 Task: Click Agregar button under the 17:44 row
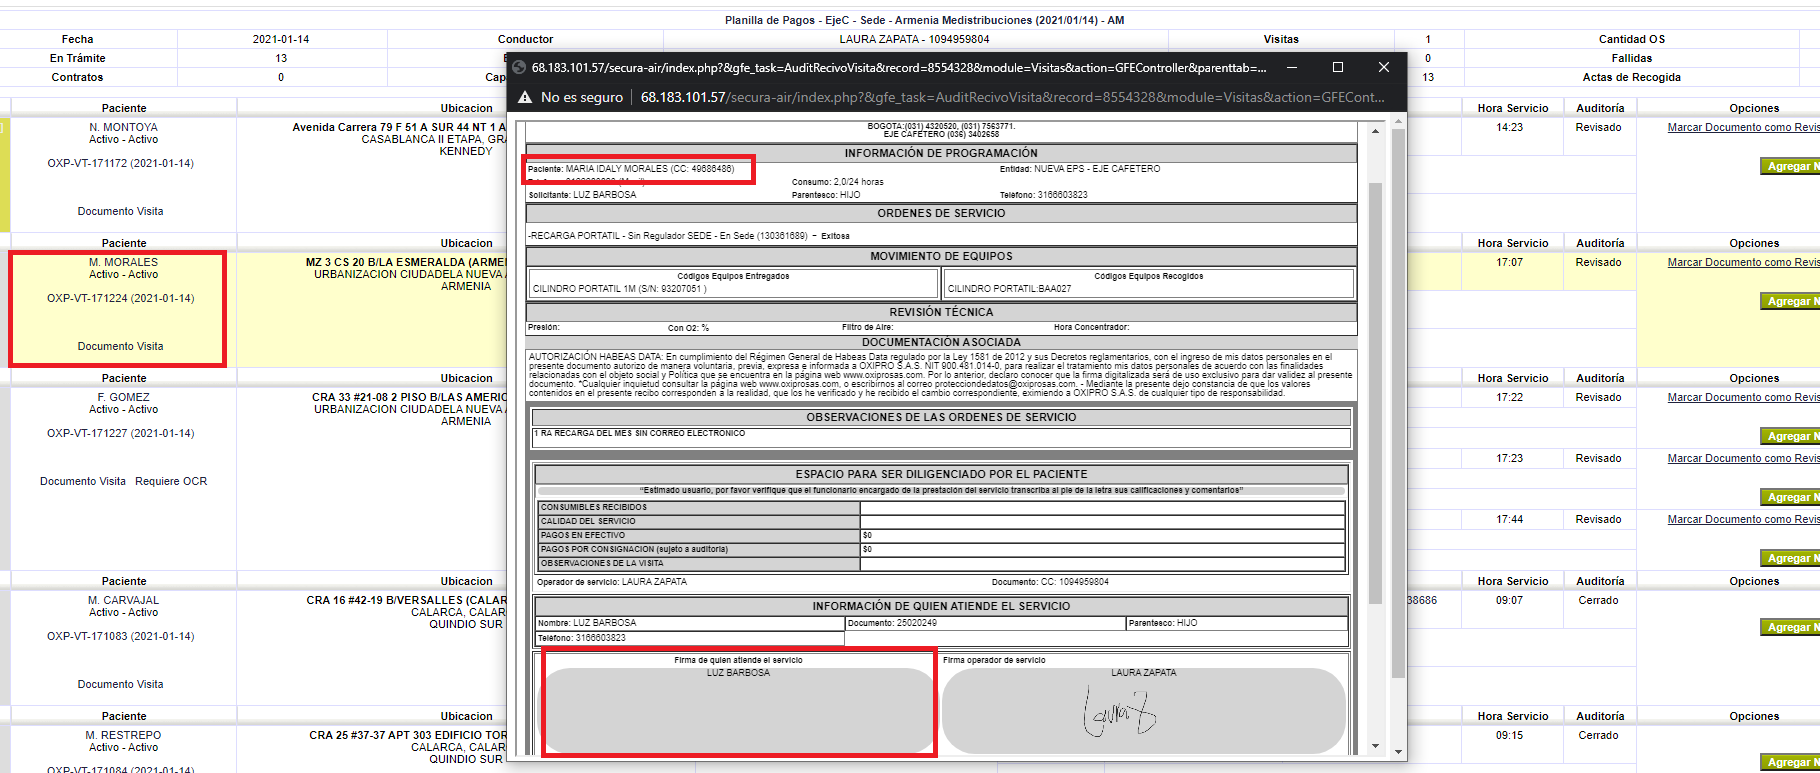coord(1790,558)
